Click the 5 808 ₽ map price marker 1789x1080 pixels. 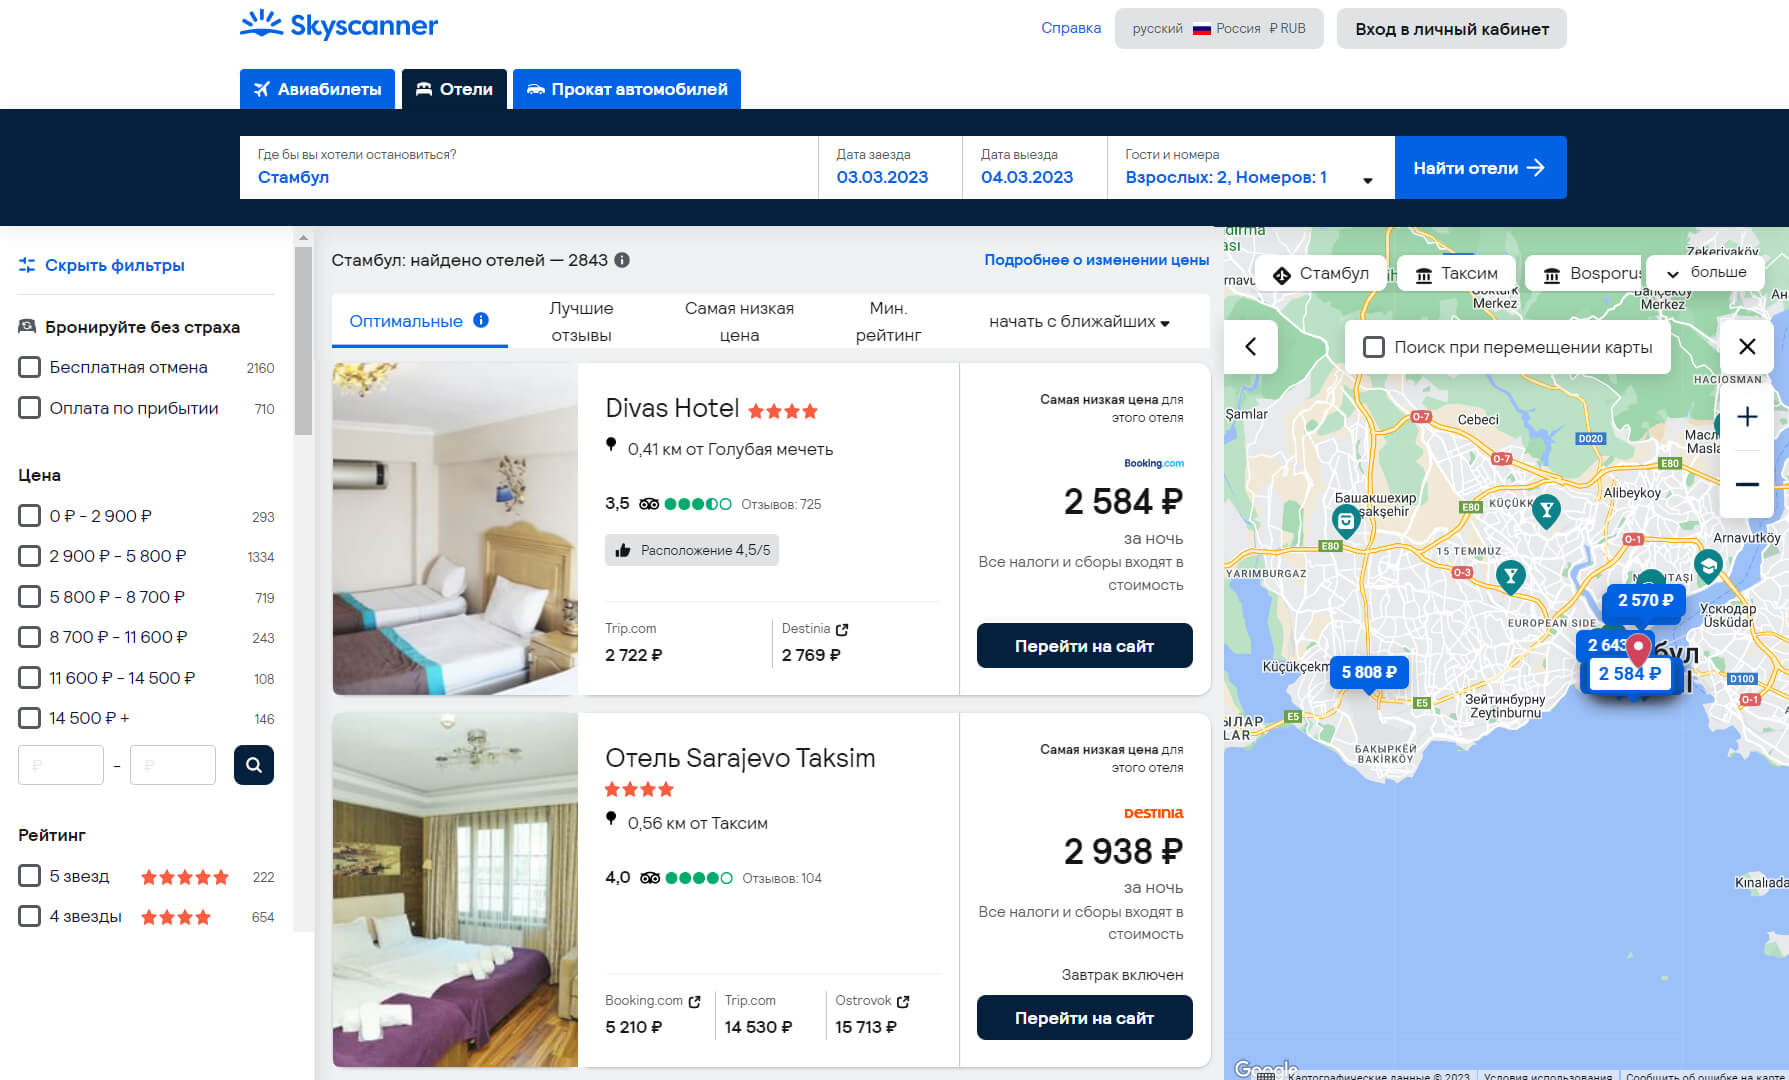[1369, 673]
